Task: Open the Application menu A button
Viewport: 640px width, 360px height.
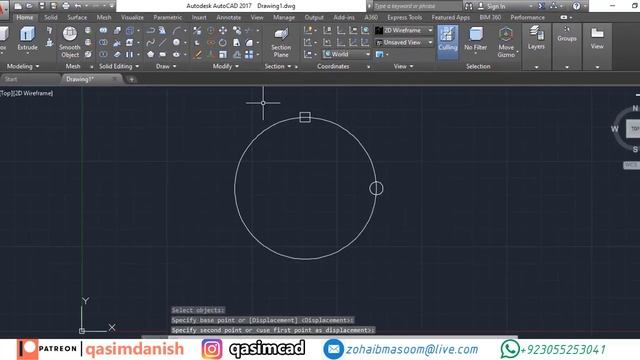Action: (3, 9)
